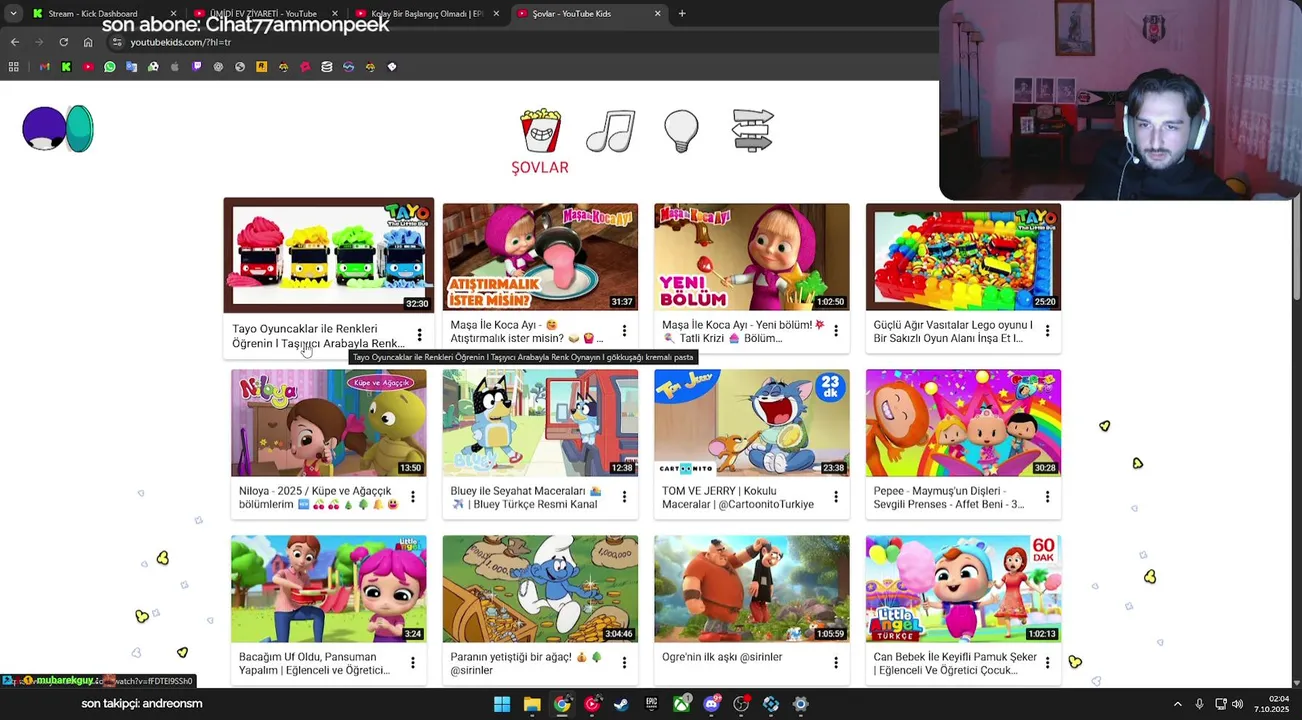Open Windows Start menu
The width and height of the screenshot is (1302, 720).
point(502,704)
